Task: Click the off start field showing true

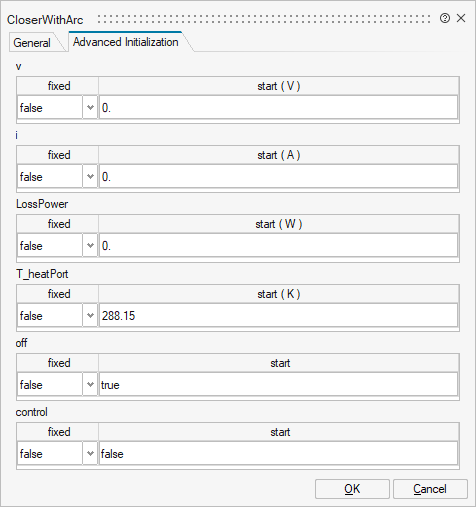Action: 278,384
